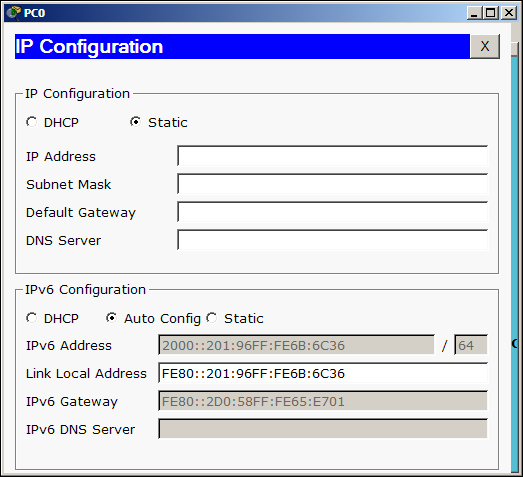Minimize the PC0 window
The height and width of the screenshot is (477, 523).
click(474, 13)
